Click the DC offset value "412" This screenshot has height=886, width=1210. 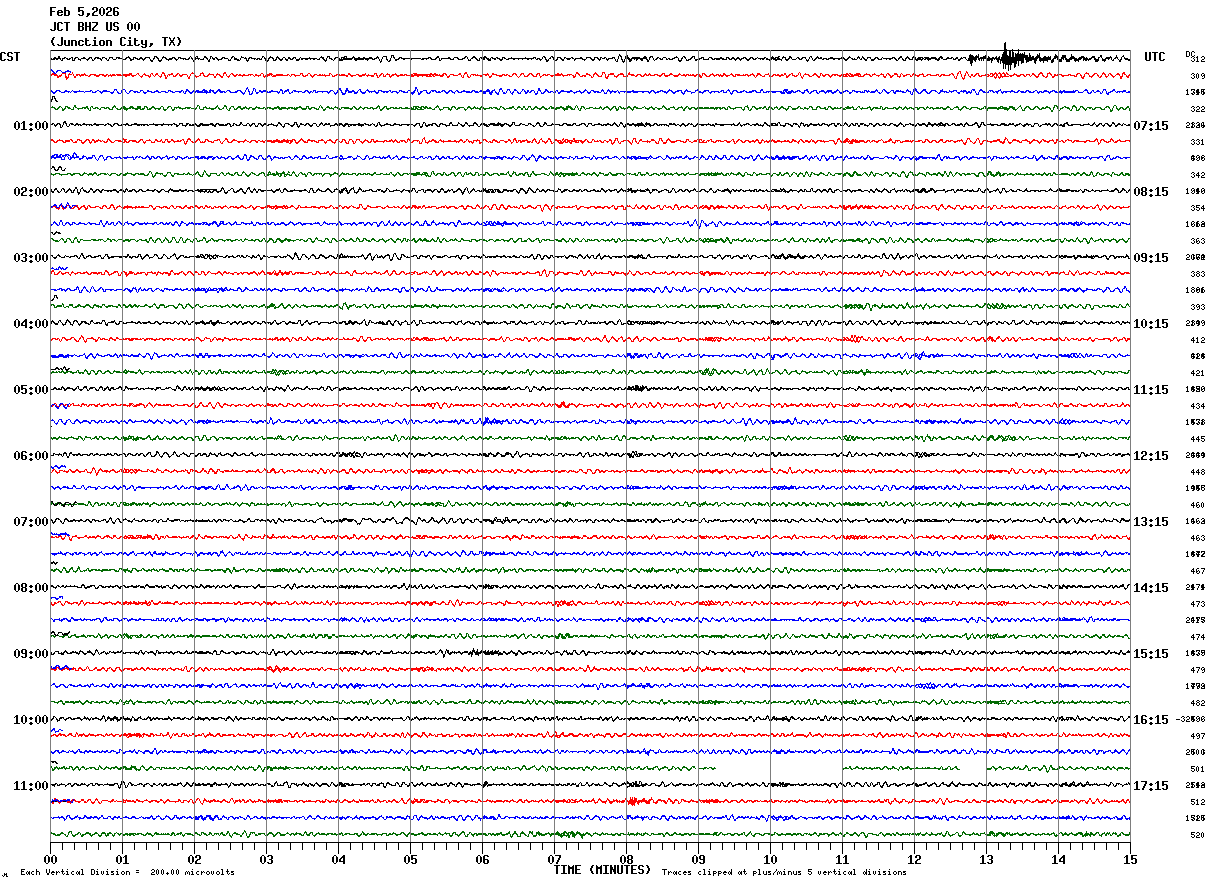click(x=1197, y=340)
